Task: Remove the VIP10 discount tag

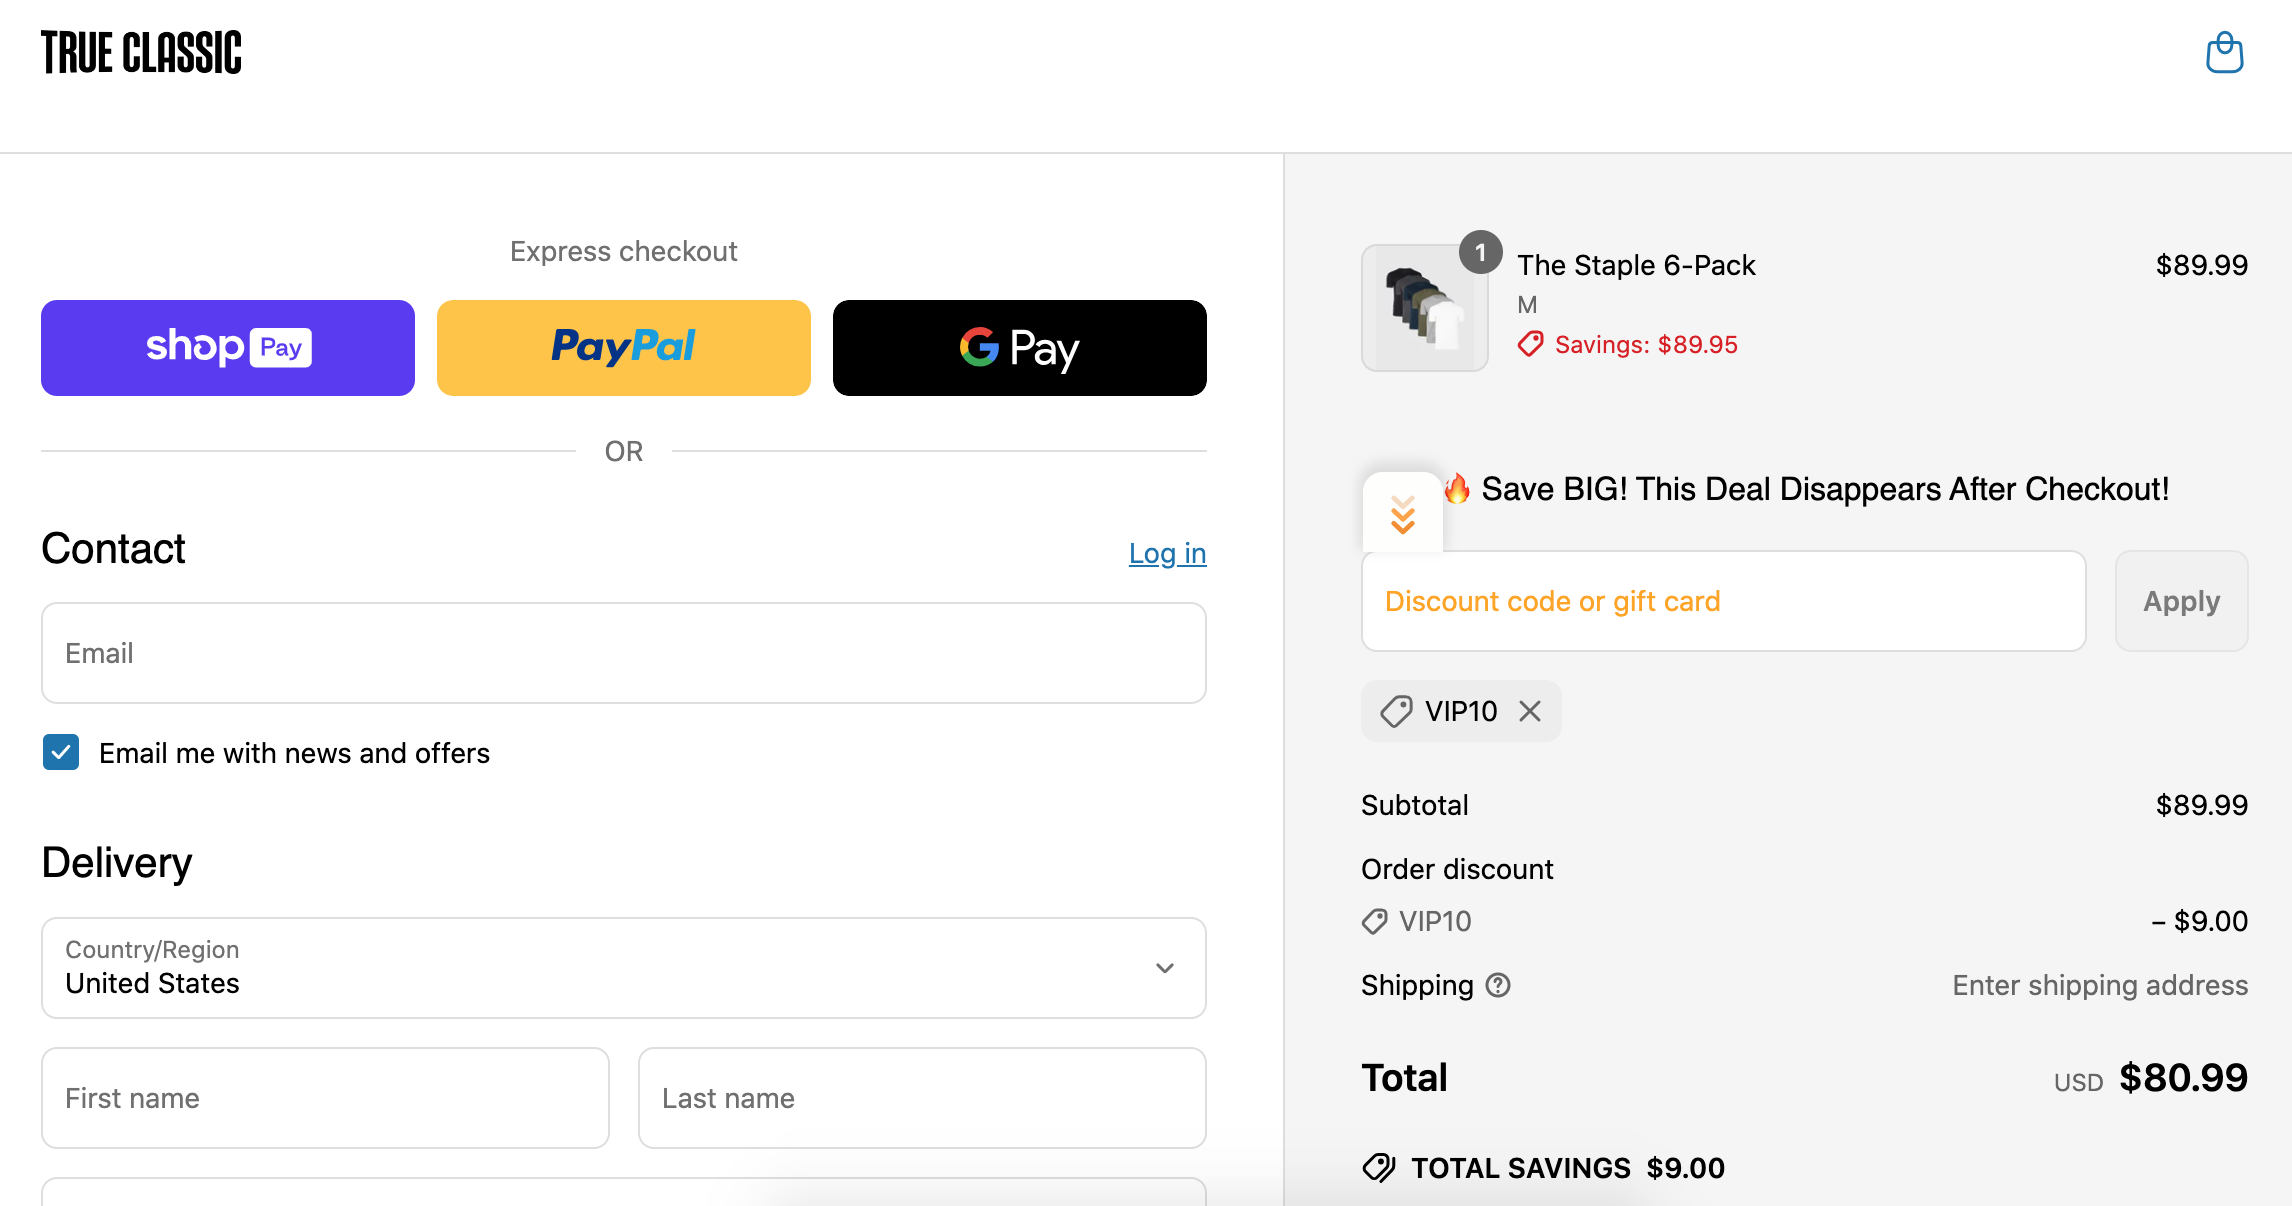Action: tap(1530, 711)
